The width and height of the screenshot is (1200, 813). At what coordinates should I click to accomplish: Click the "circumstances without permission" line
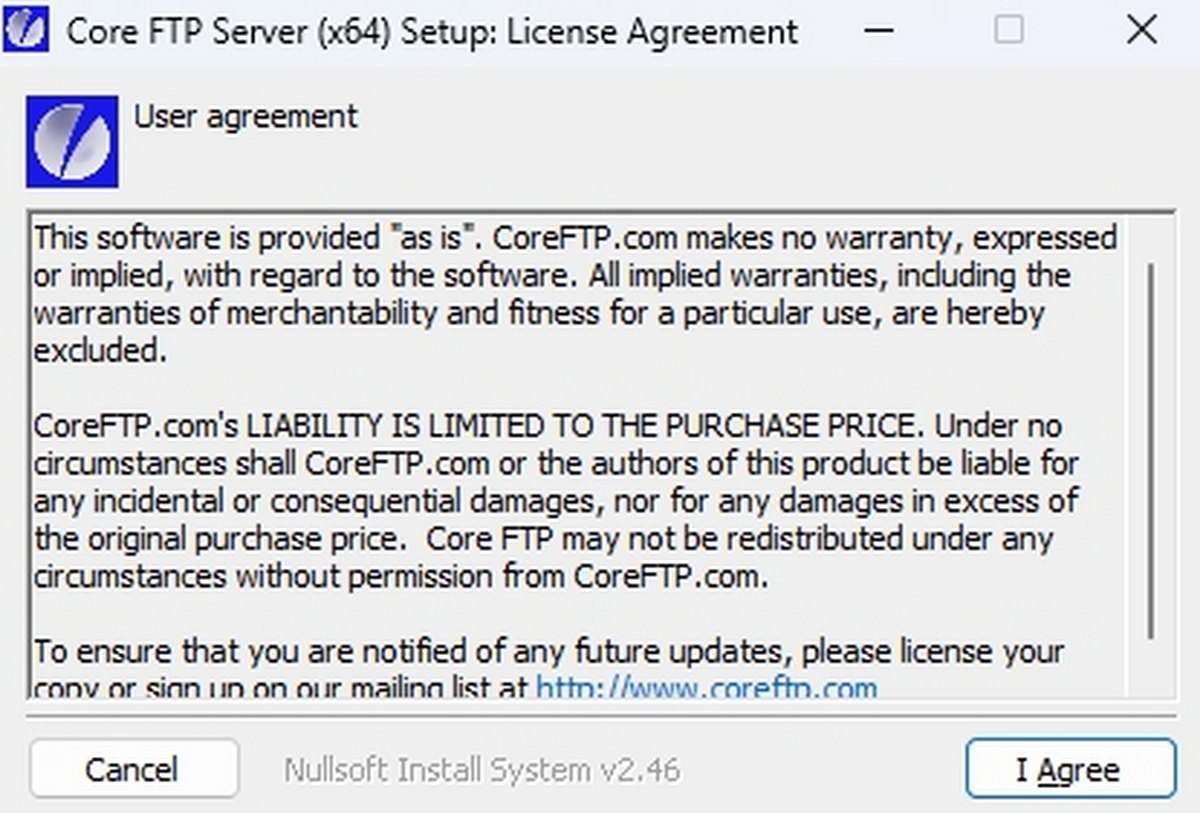click(400, 577)
